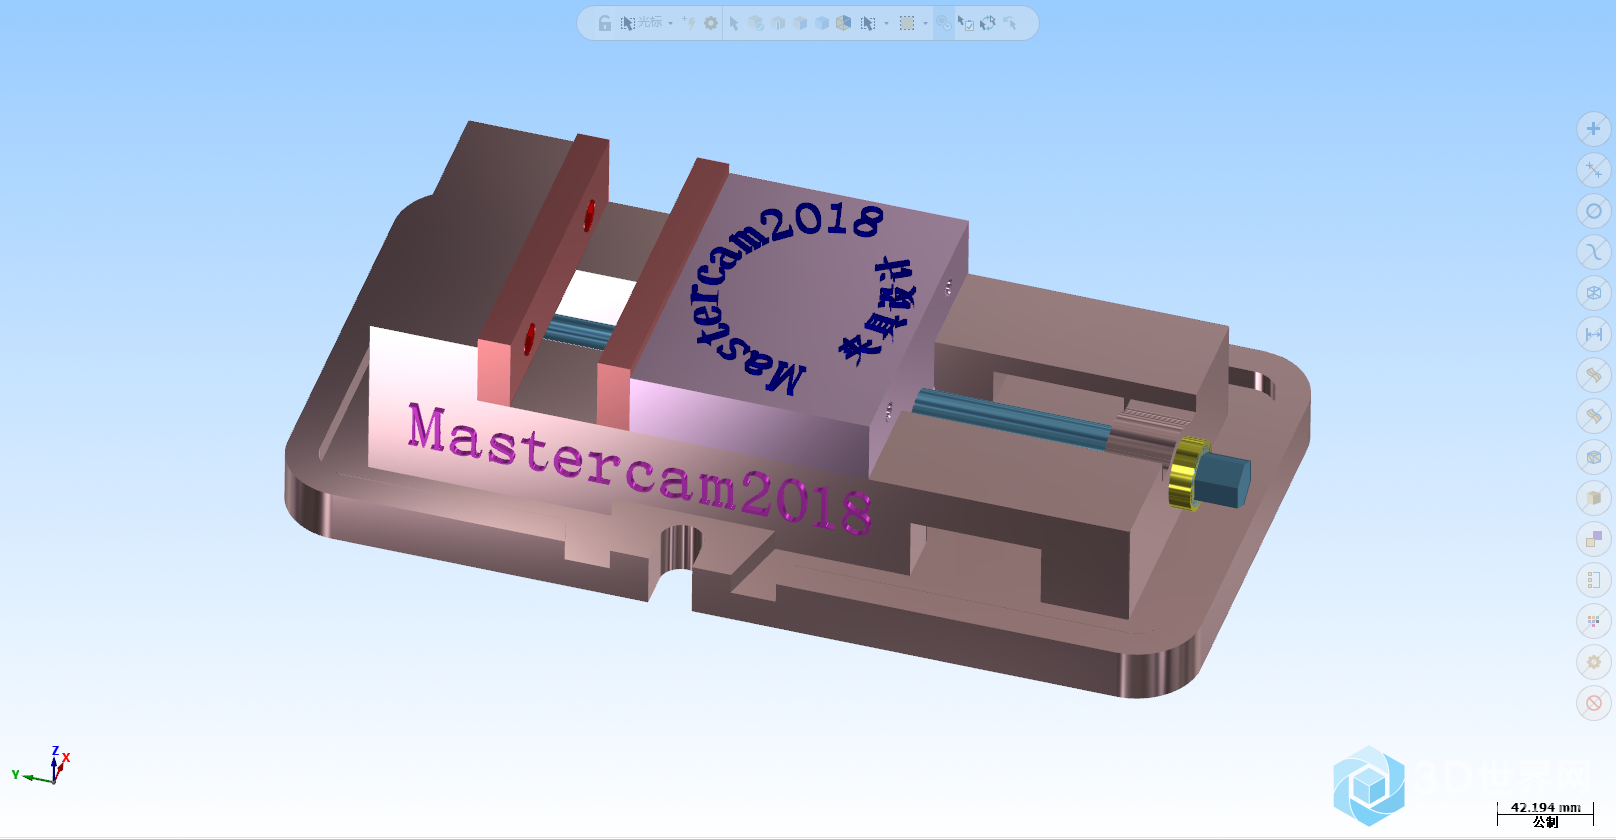Toggle arc/circle entities filter icon
1616x840 pixels.
[x=1594, y=211]
